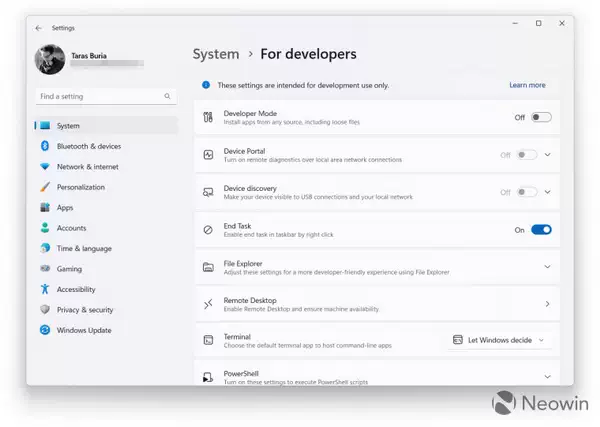The height and width of the screenshot is (427, 600).
Task: Click the Terminal title text
Action: [x=237, y=337]
